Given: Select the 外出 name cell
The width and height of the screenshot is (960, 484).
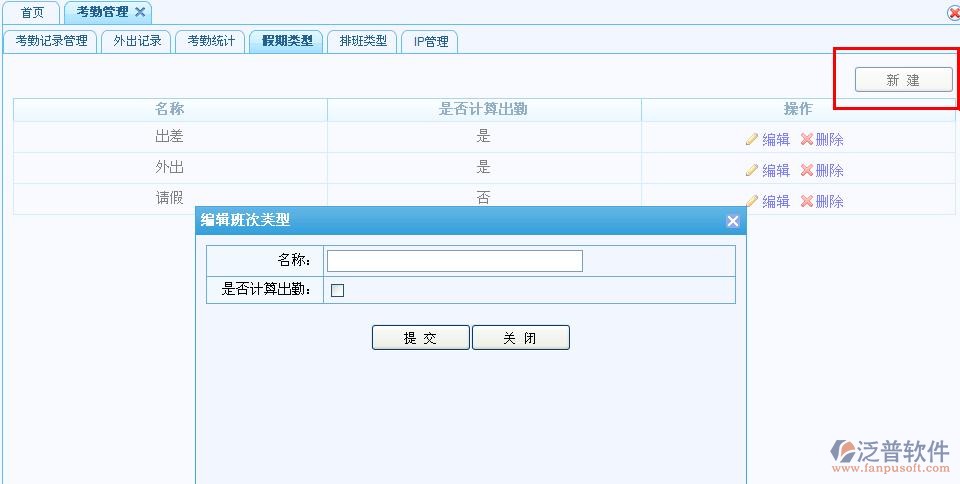Looking at the screenshot, I should [170, 168].
